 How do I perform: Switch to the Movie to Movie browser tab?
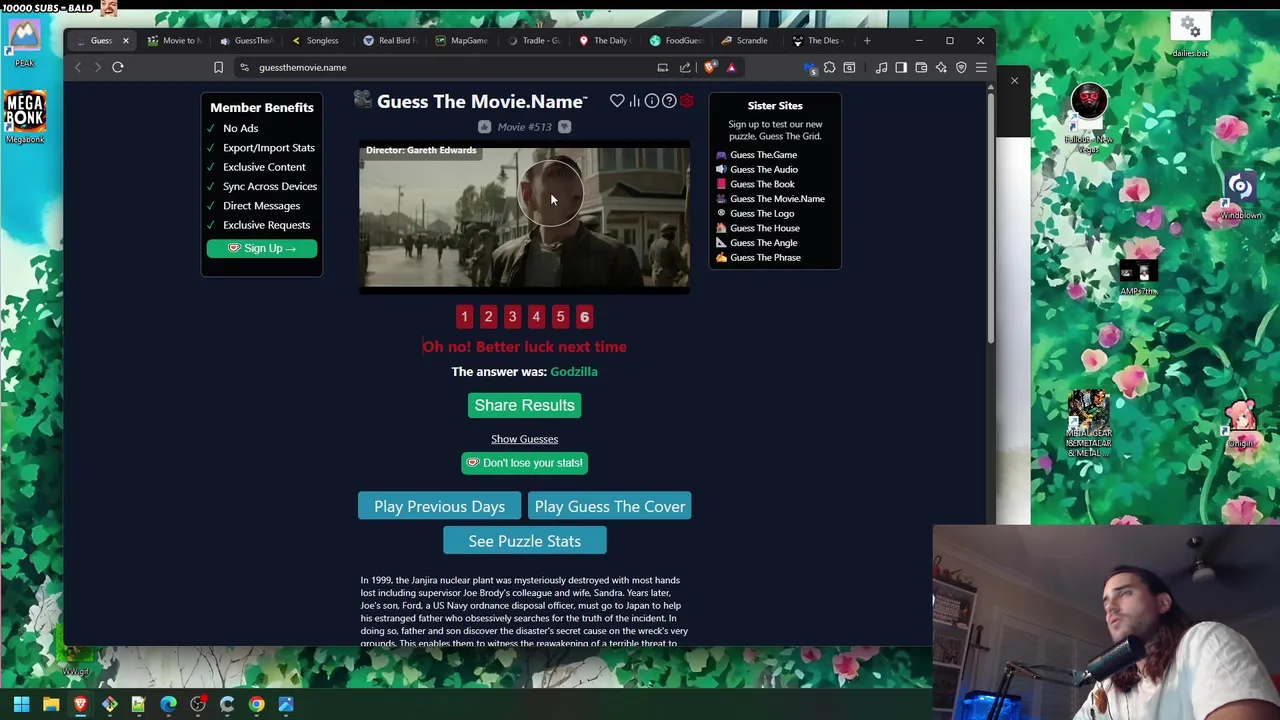pyautogui.click(x=175, y=41)
